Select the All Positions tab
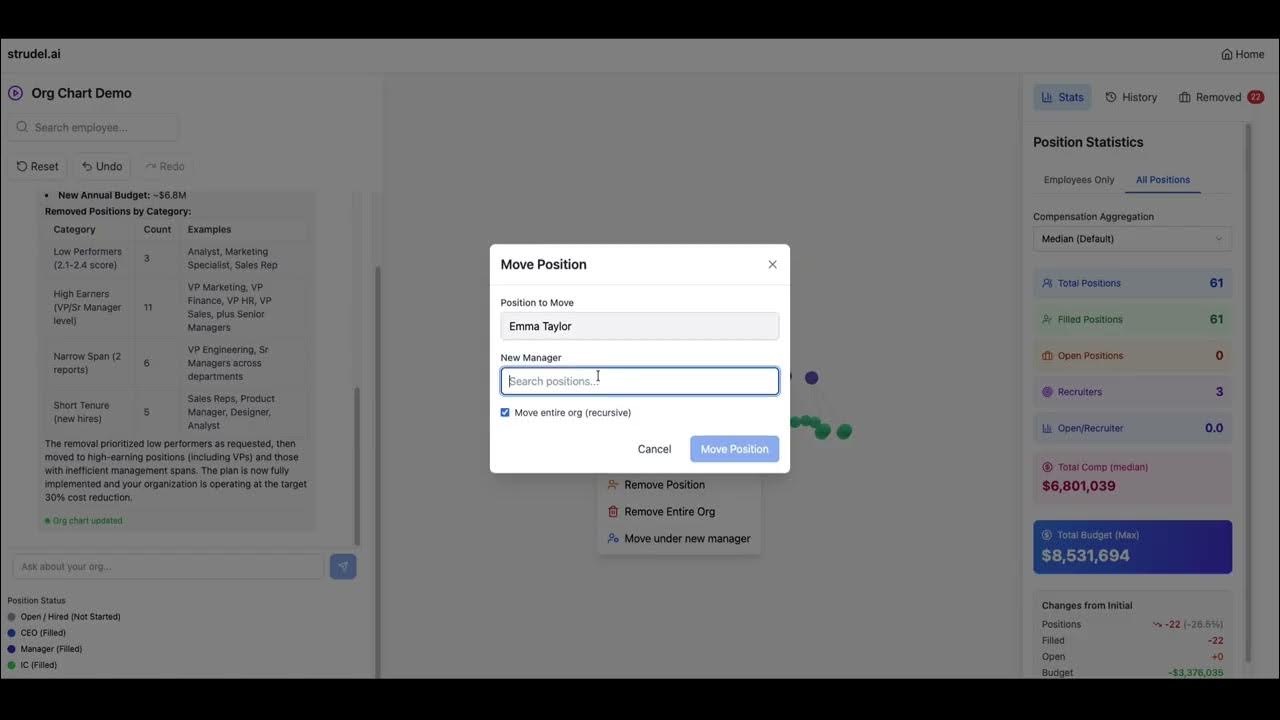 pyautogui.click(x=1162, y=180)
